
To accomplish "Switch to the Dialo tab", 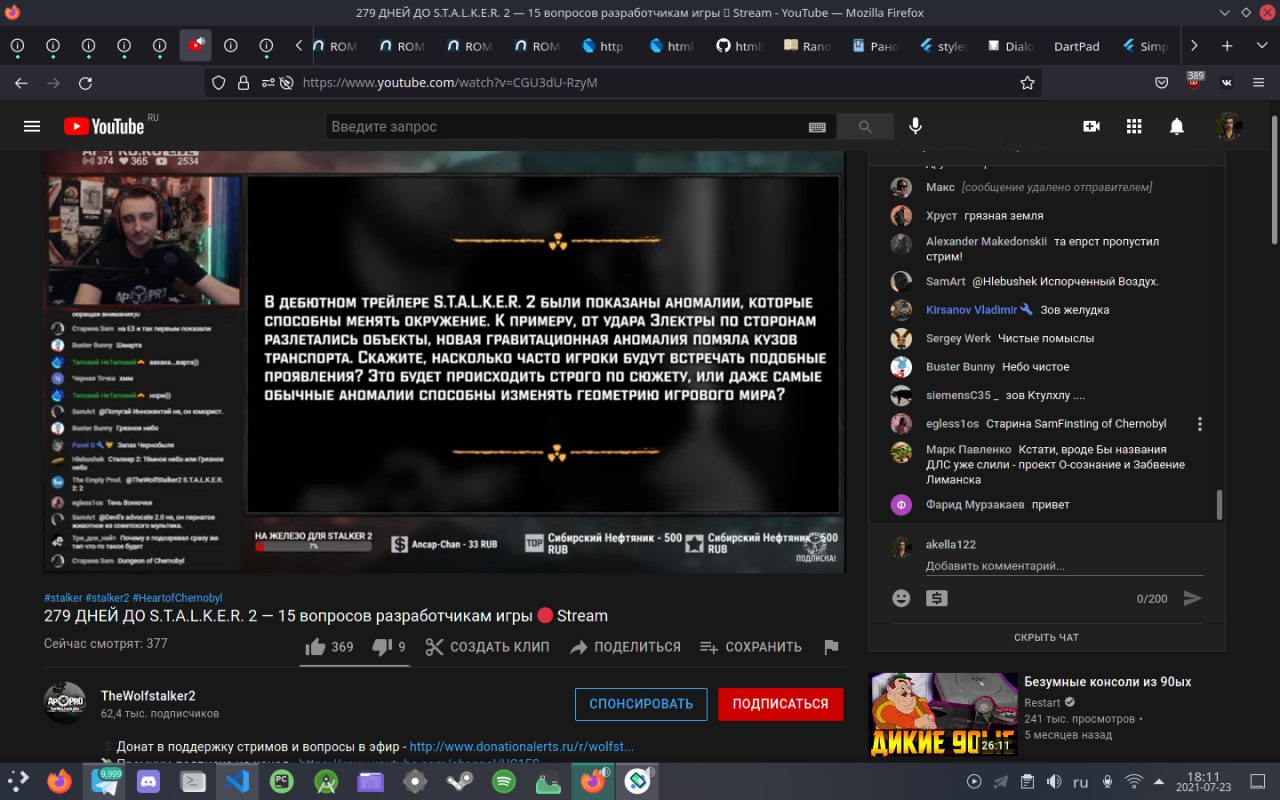I will (1010, 46).
